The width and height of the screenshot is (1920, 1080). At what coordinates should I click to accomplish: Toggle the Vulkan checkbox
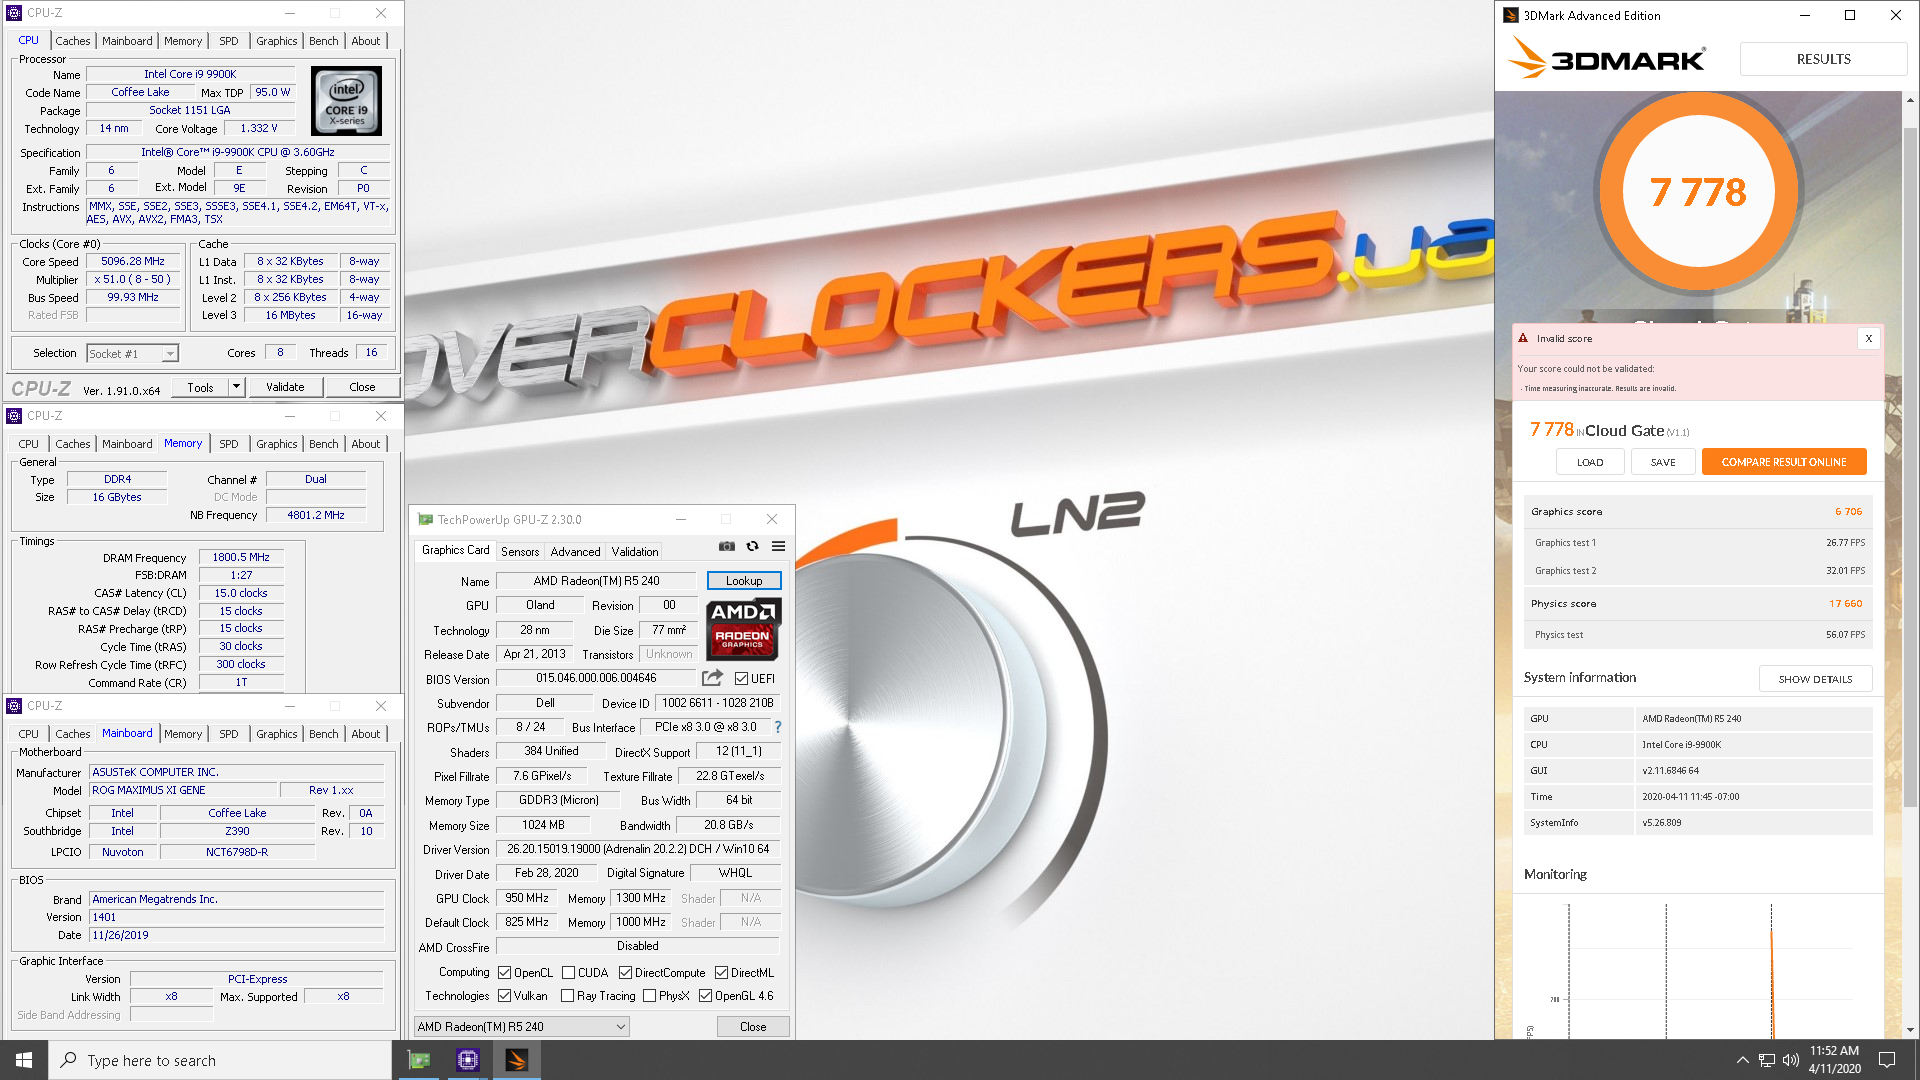pos(504,996)
